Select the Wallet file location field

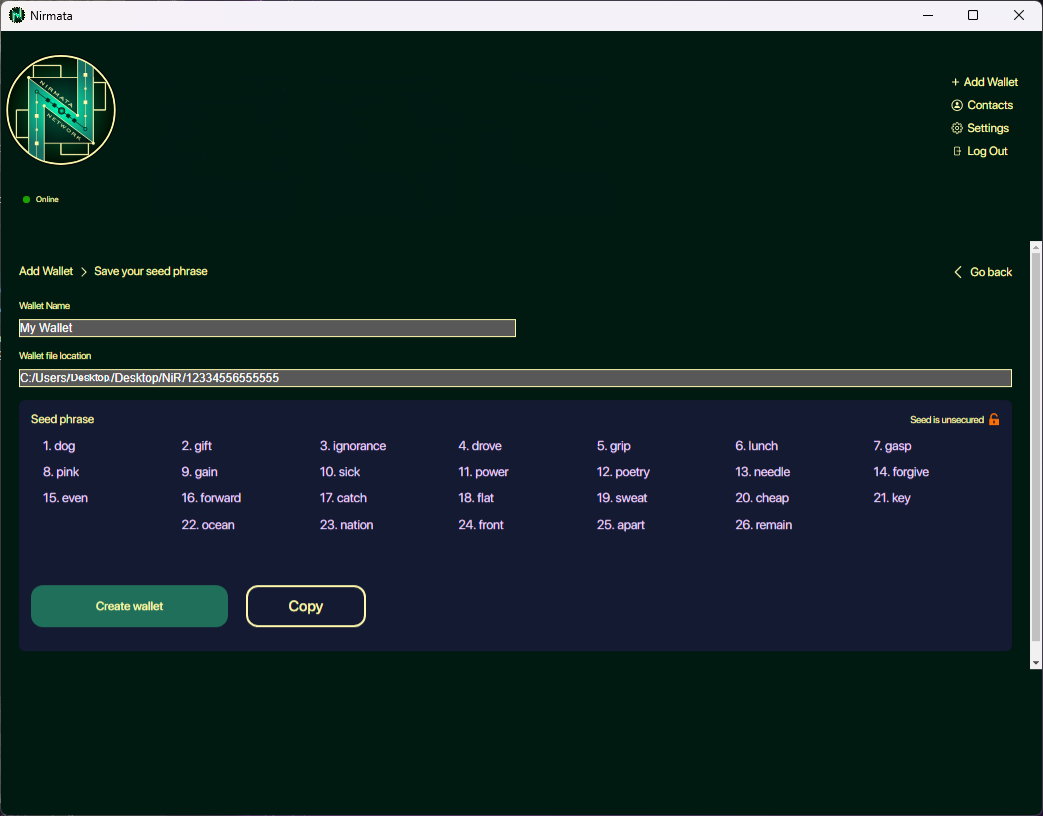[x=515, y=378]
